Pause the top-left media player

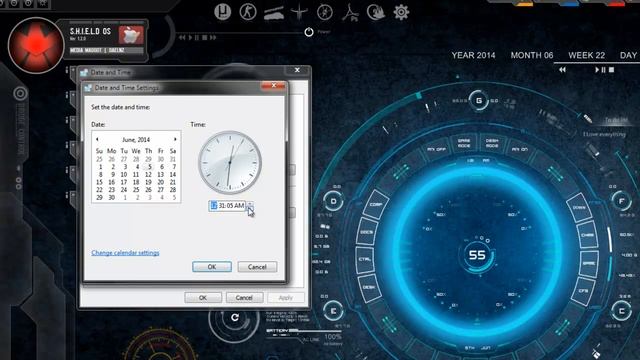click(x=197, y=38)
